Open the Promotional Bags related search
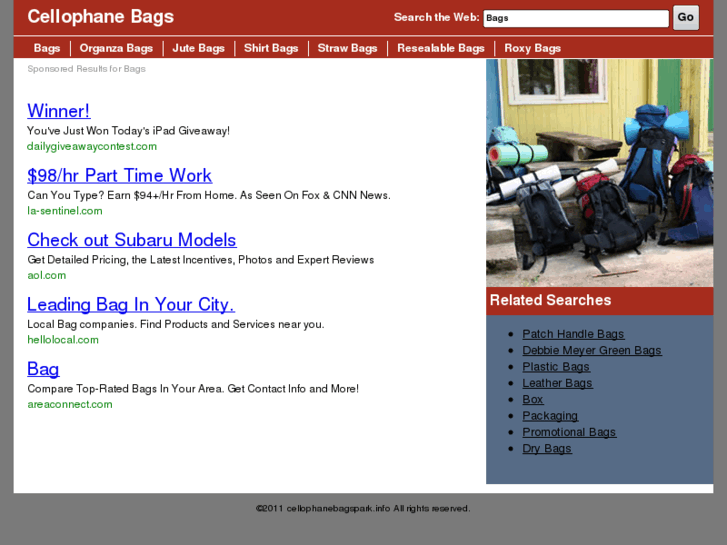Screen dimensions: 727x545 569,432
